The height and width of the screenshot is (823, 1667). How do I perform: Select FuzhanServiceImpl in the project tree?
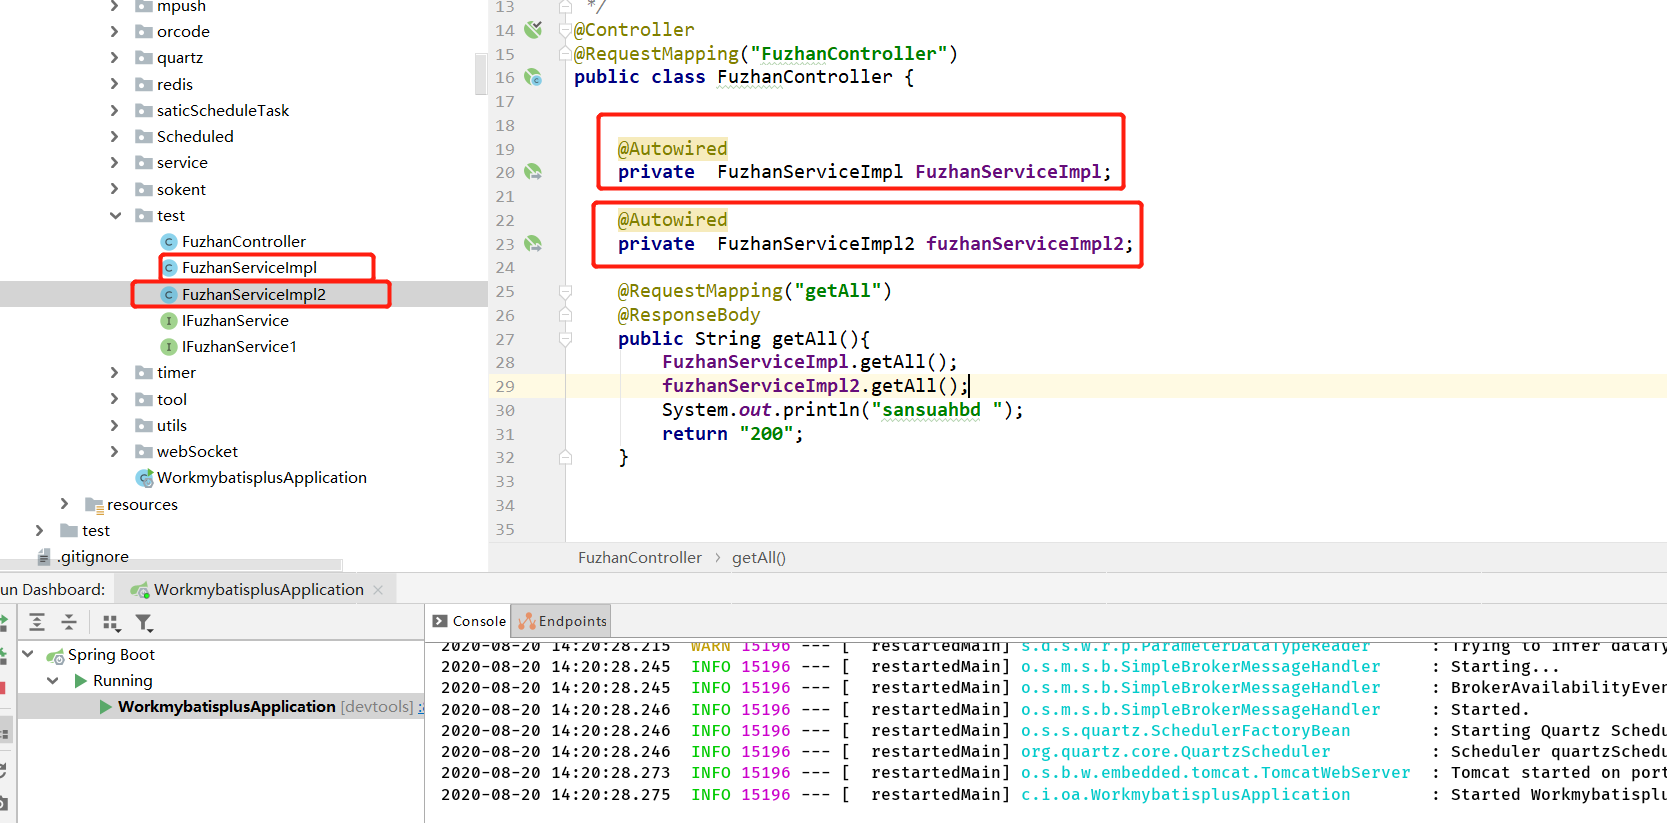coord(249,267)
